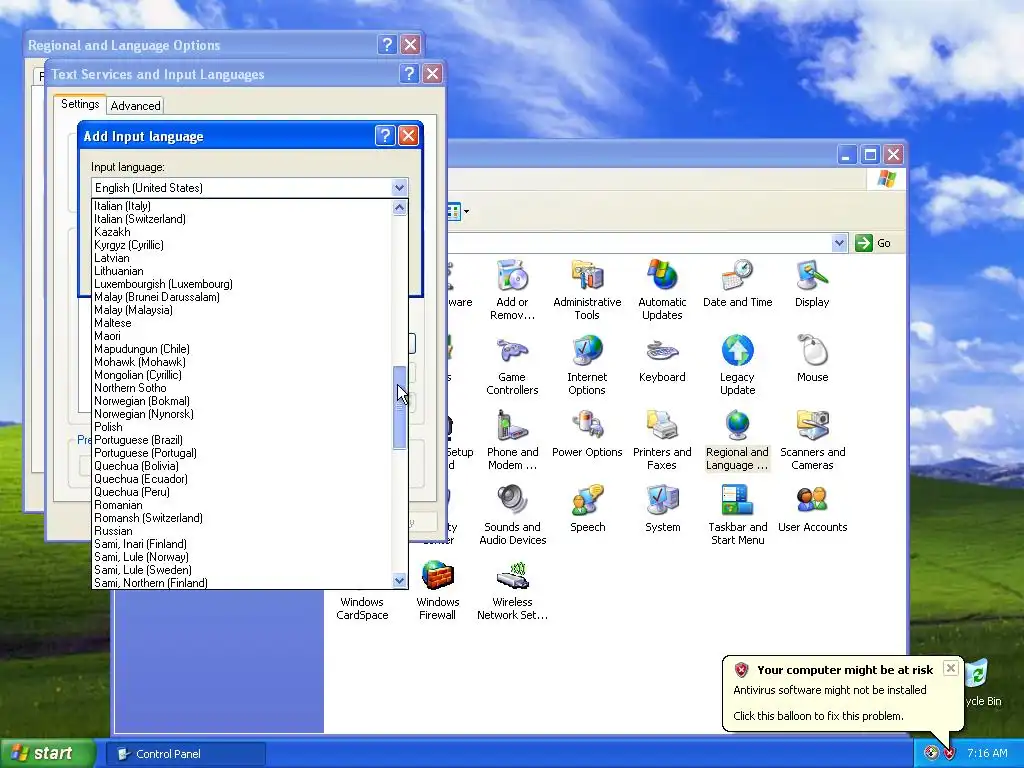The image size is (1024, 768).
Task: Select Luxembourgish (Luxembourg) entry
Action: point(242,284)
